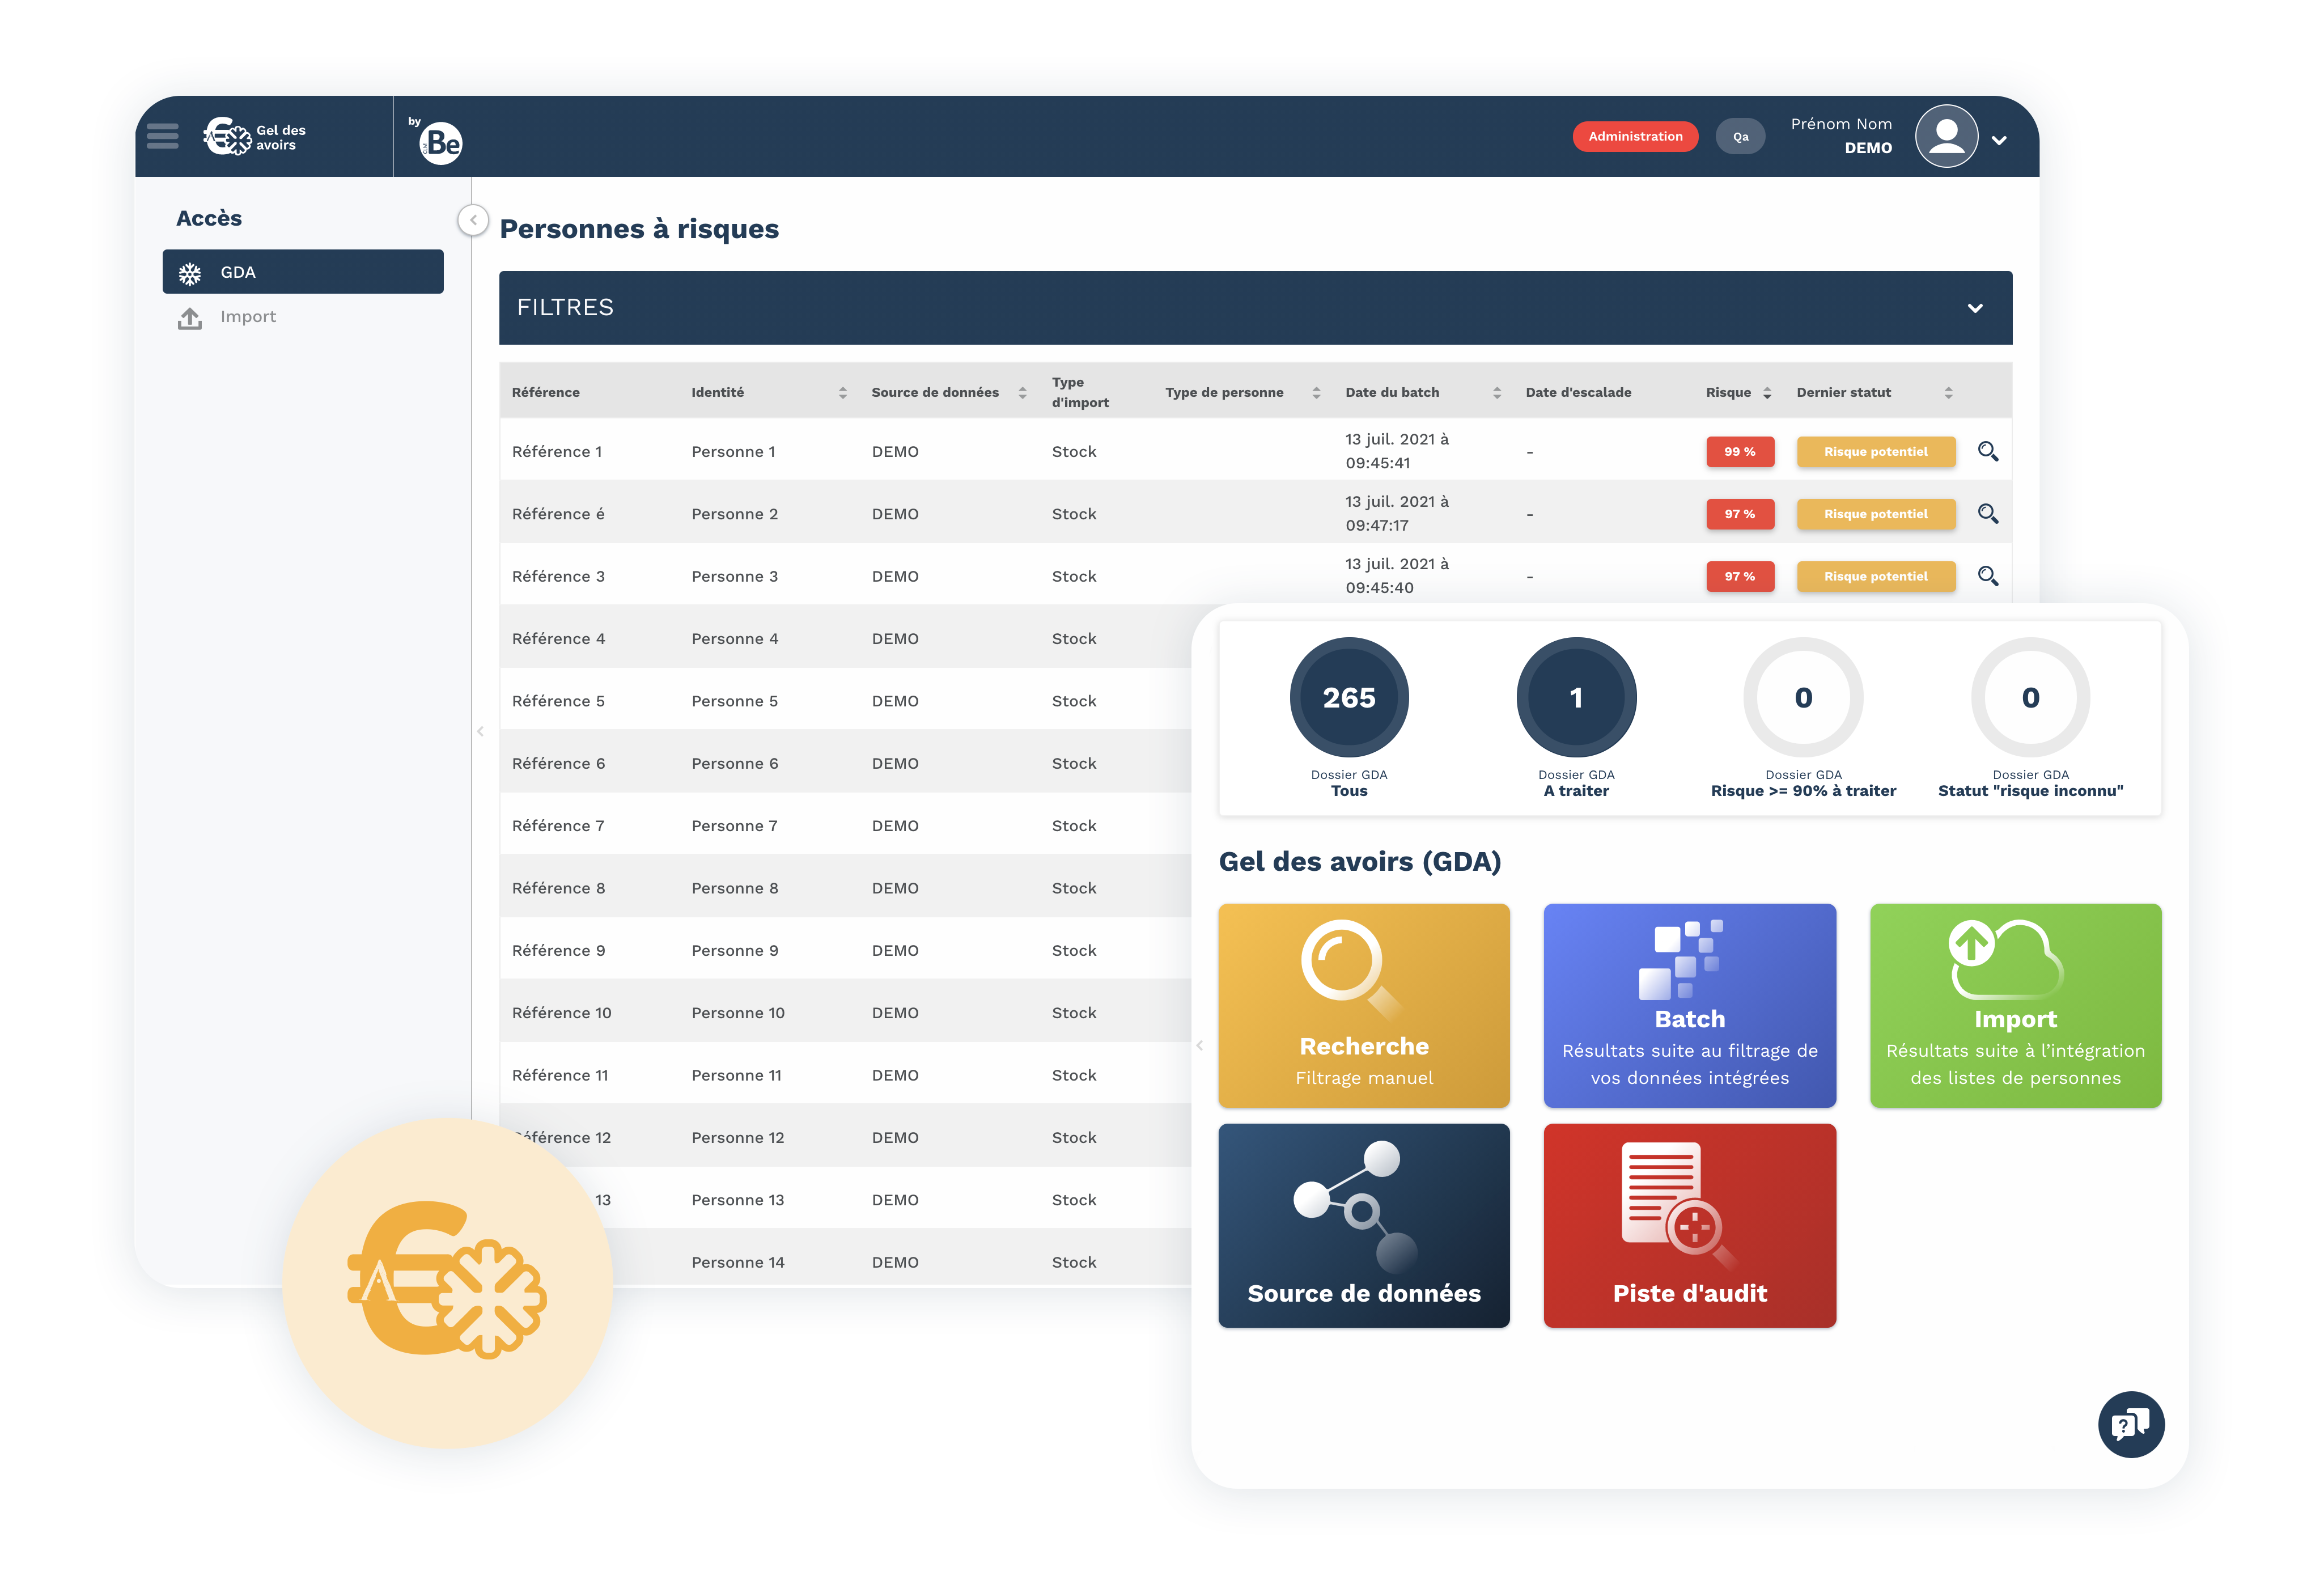Click the 265 Dossier GDA Tous counter

(1348, 697)
